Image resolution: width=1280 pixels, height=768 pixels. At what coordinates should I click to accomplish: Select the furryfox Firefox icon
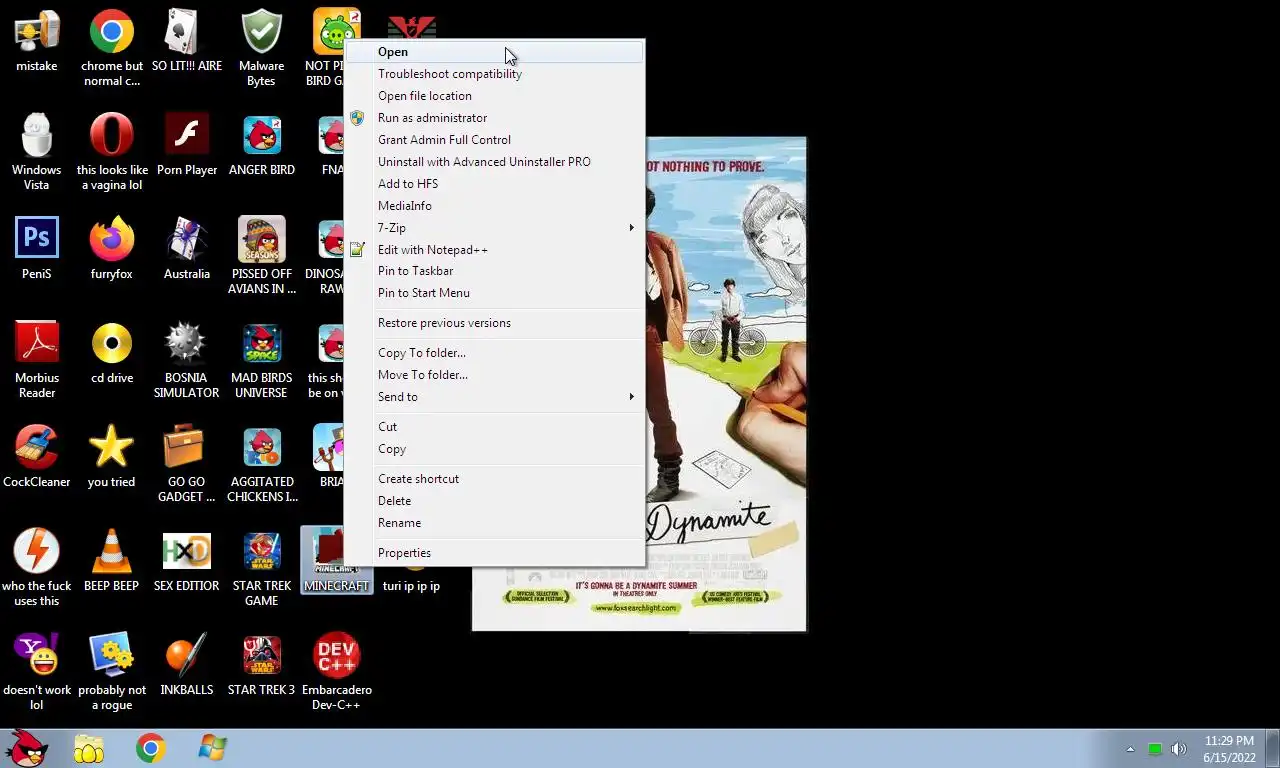click(112, 249)
